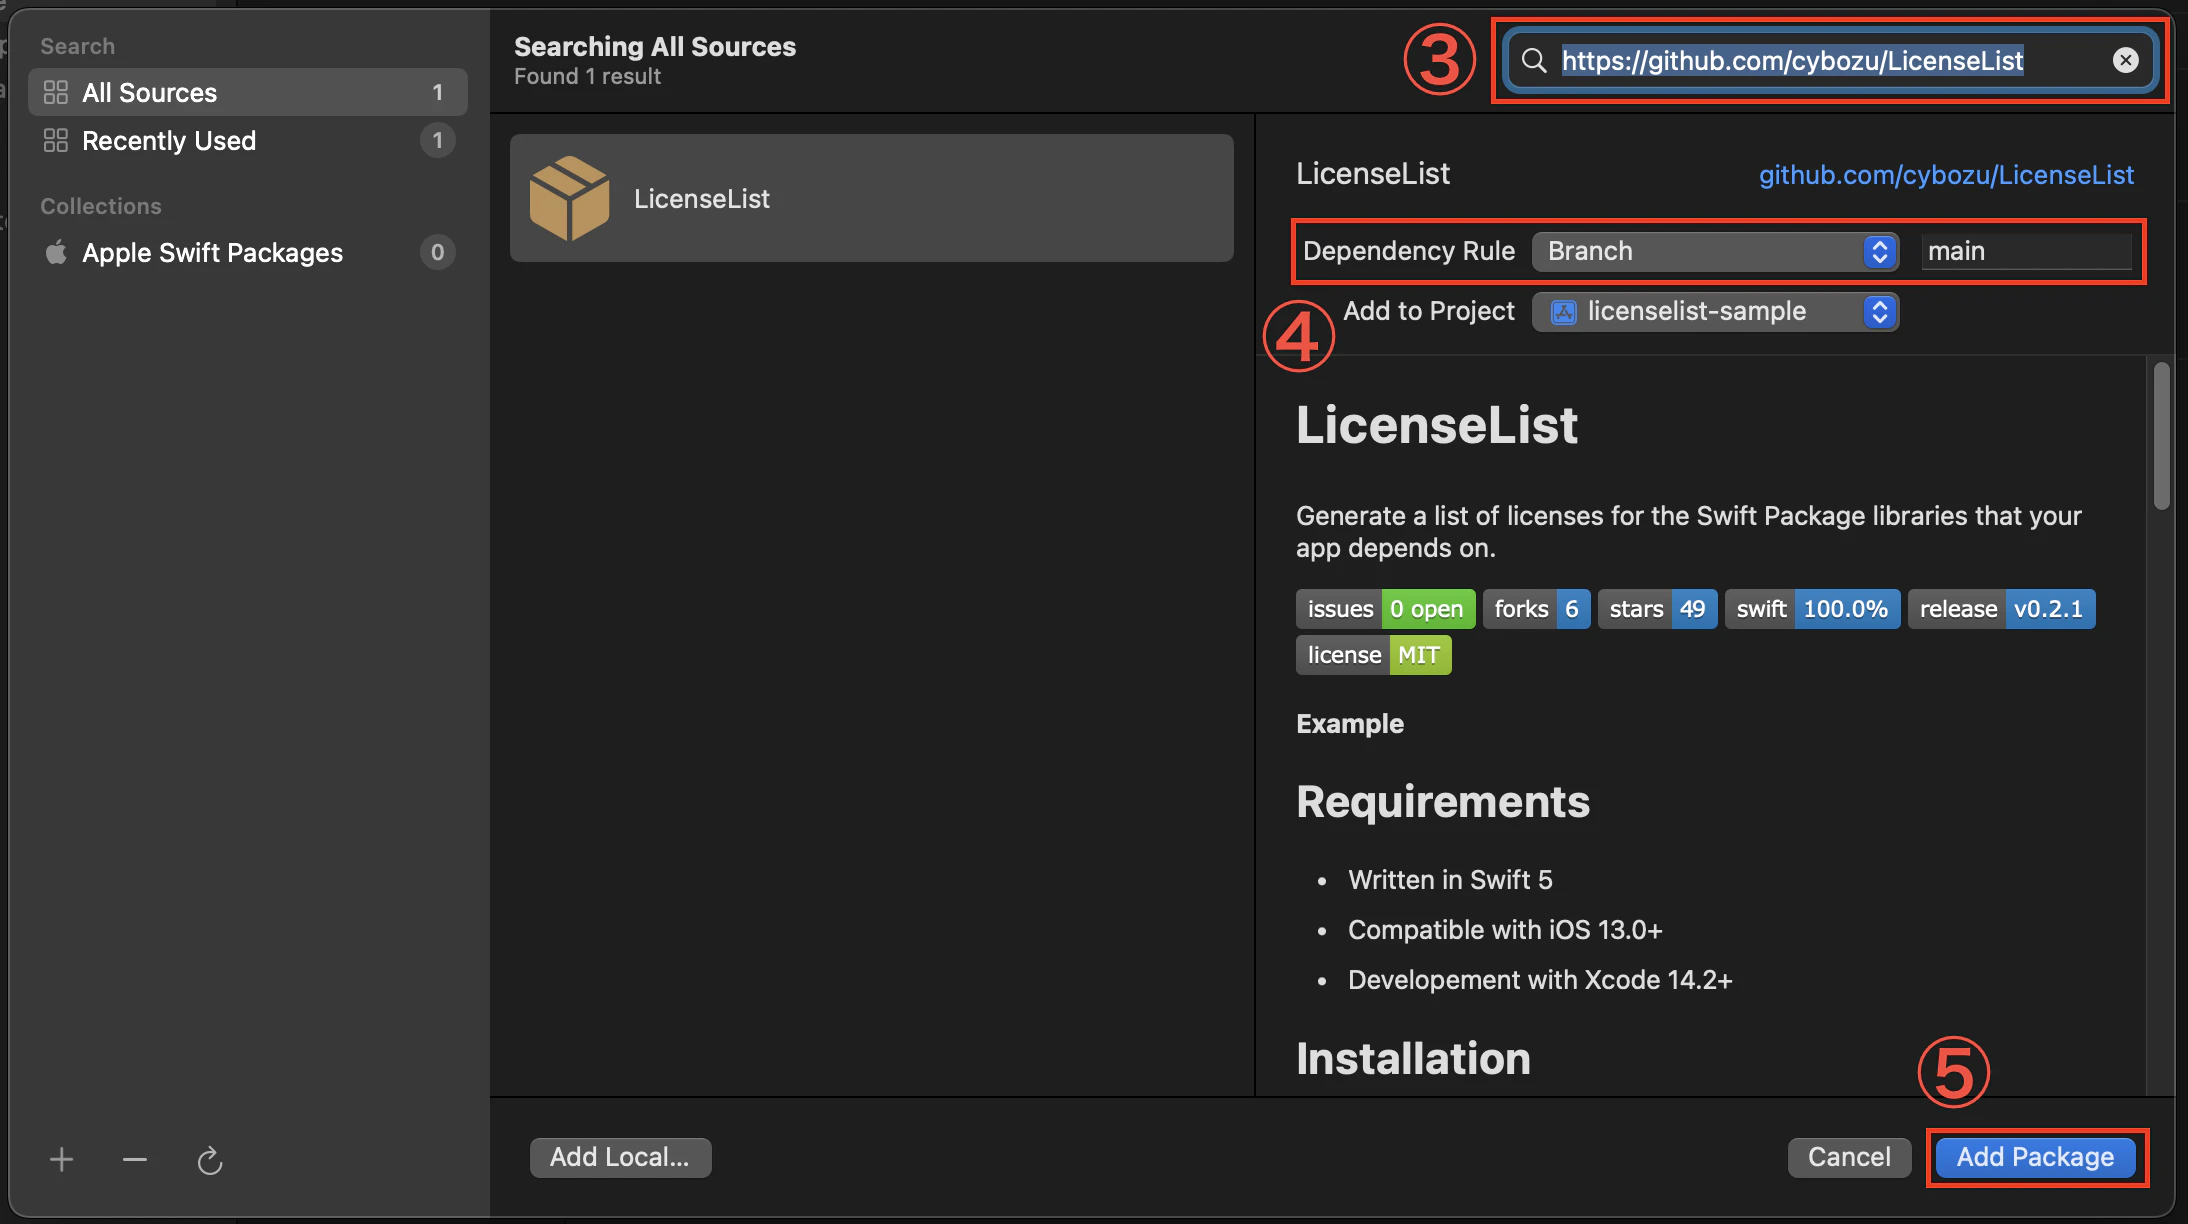Select All Sources in the sidebar
The width and height of the screenshot is (2188, 1224).
tap(248, 92)
